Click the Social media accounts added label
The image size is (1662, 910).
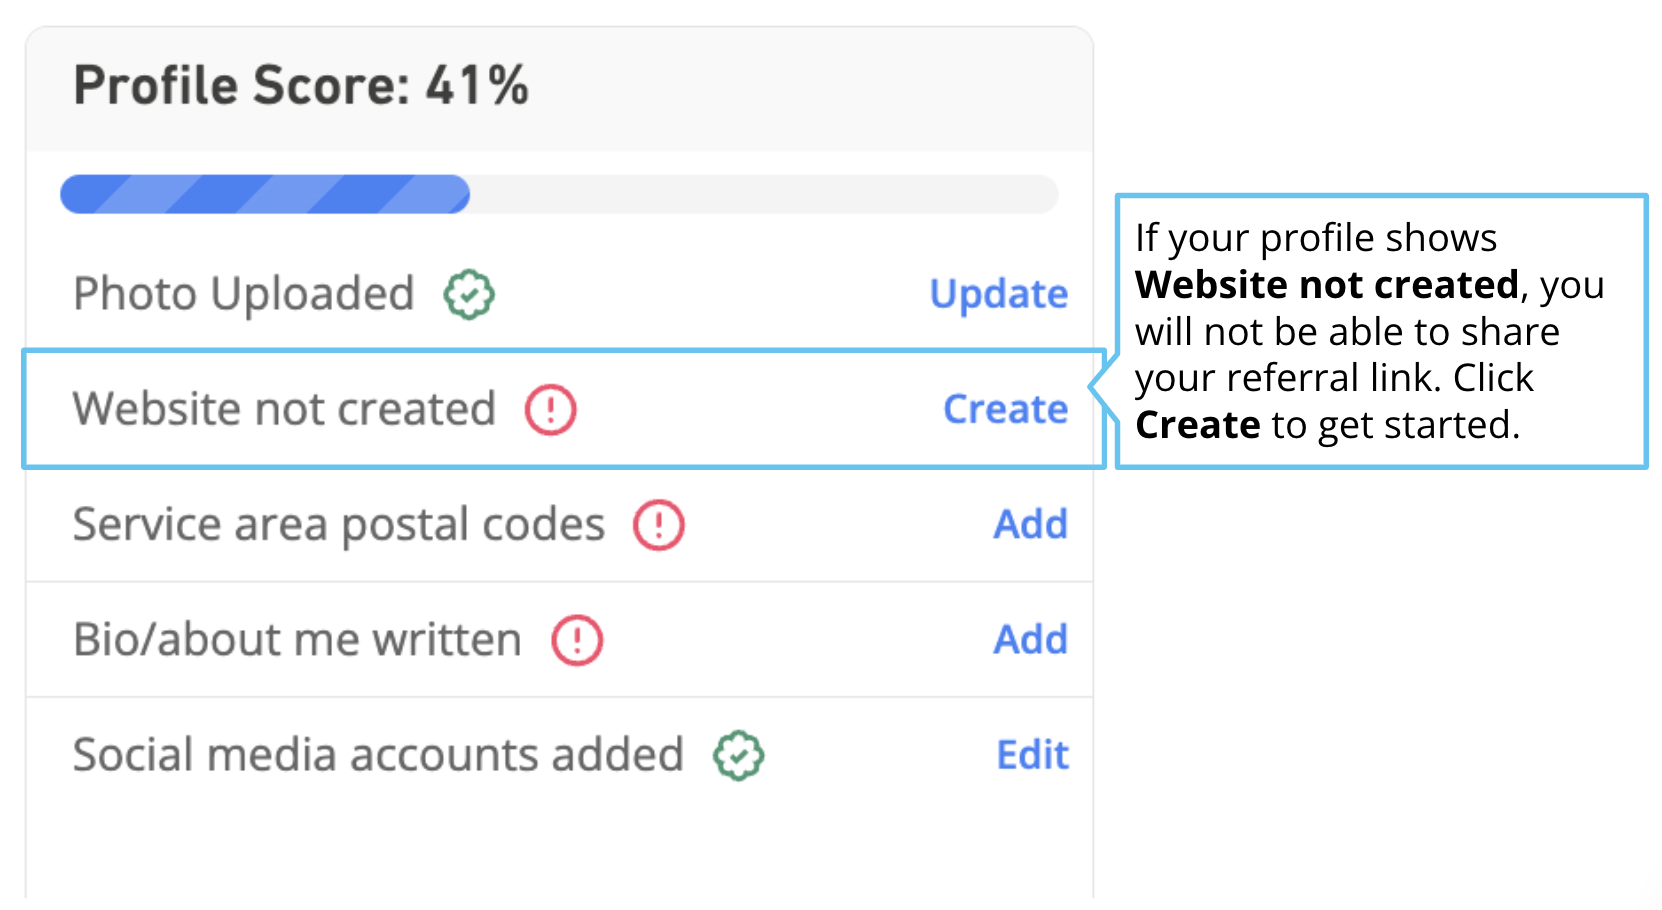pyautogui.click(x=378, y=755)
